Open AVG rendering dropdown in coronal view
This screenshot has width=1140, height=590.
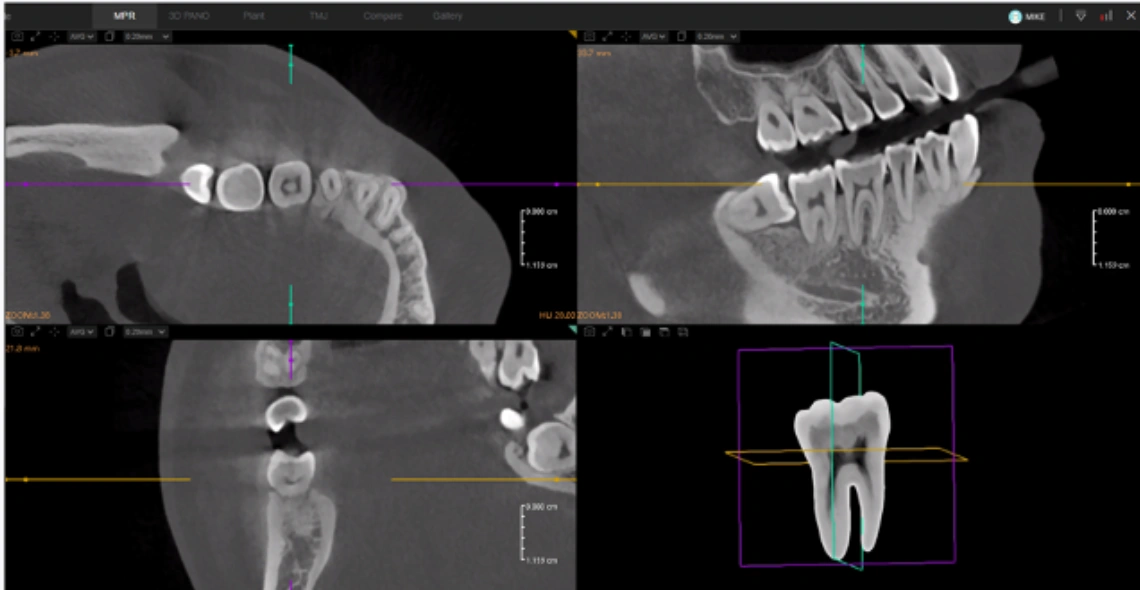point(81,331)
